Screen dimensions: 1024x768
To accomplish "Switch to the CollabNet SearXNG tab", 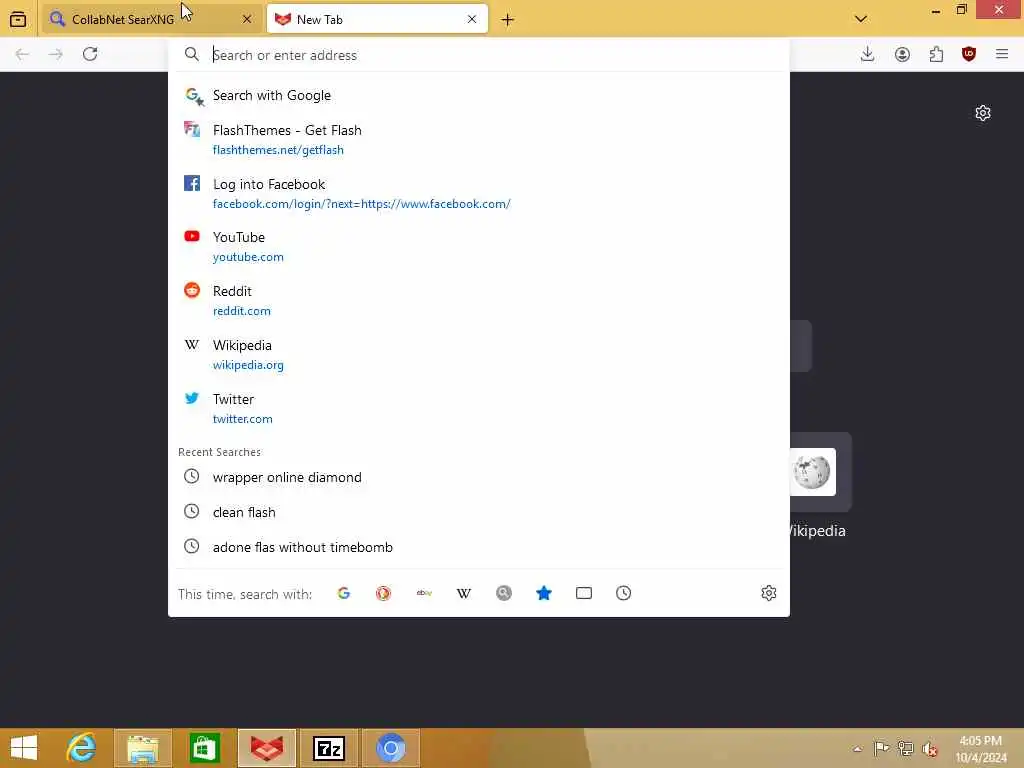I will pyautogui.click(x=152, y=19).
